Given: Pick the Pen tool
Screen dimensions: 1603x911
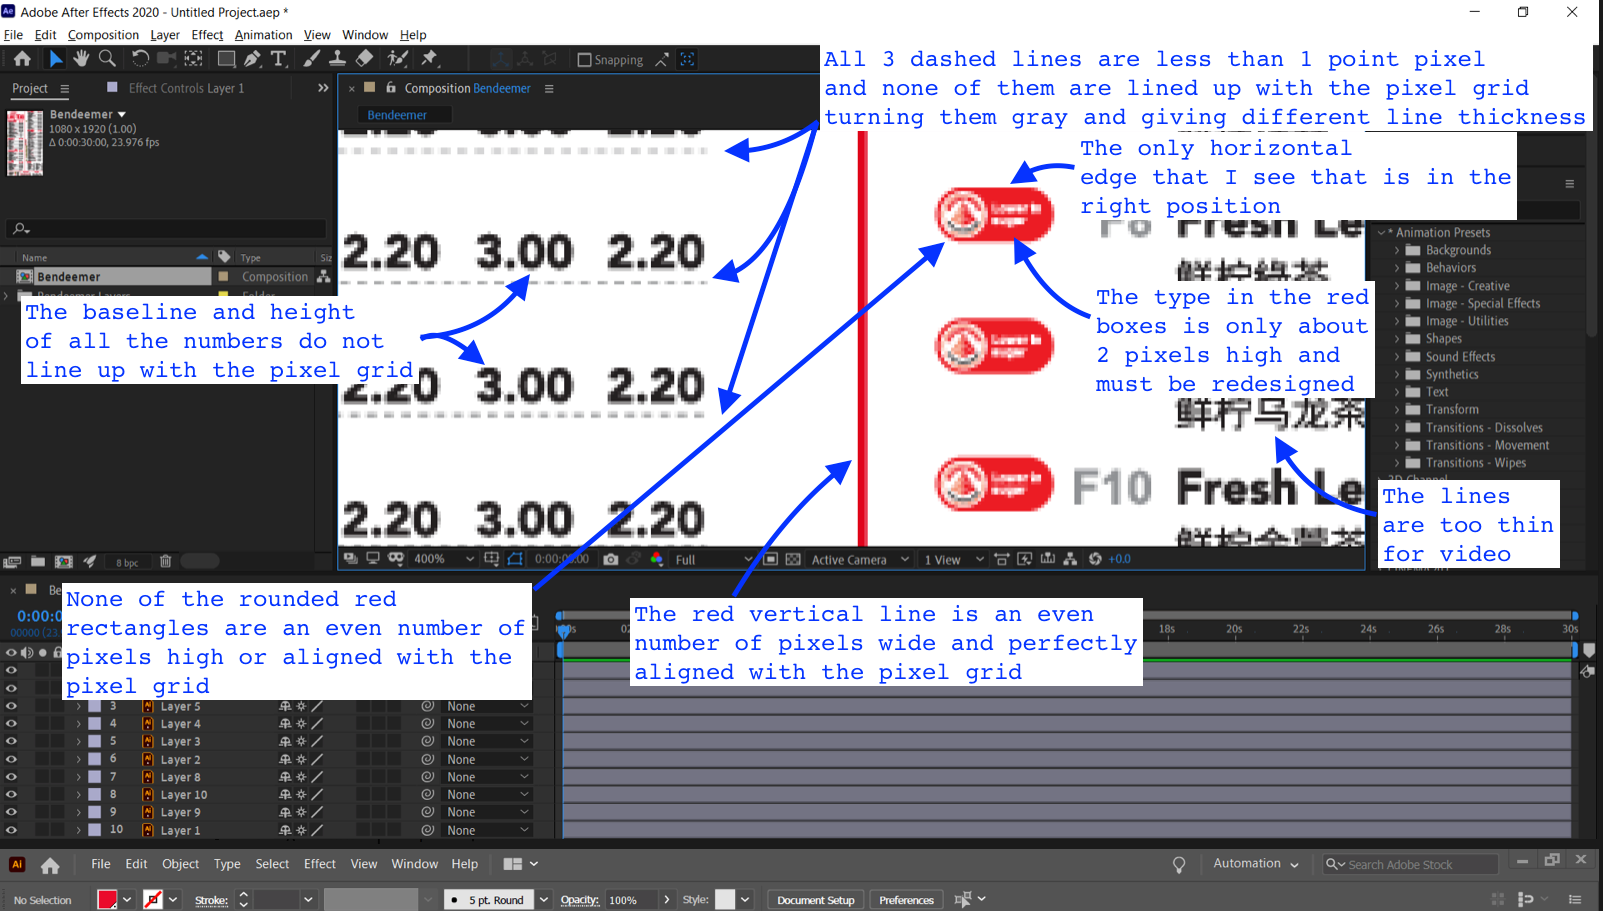Looking at the screenshot, I should click(255, 59).
